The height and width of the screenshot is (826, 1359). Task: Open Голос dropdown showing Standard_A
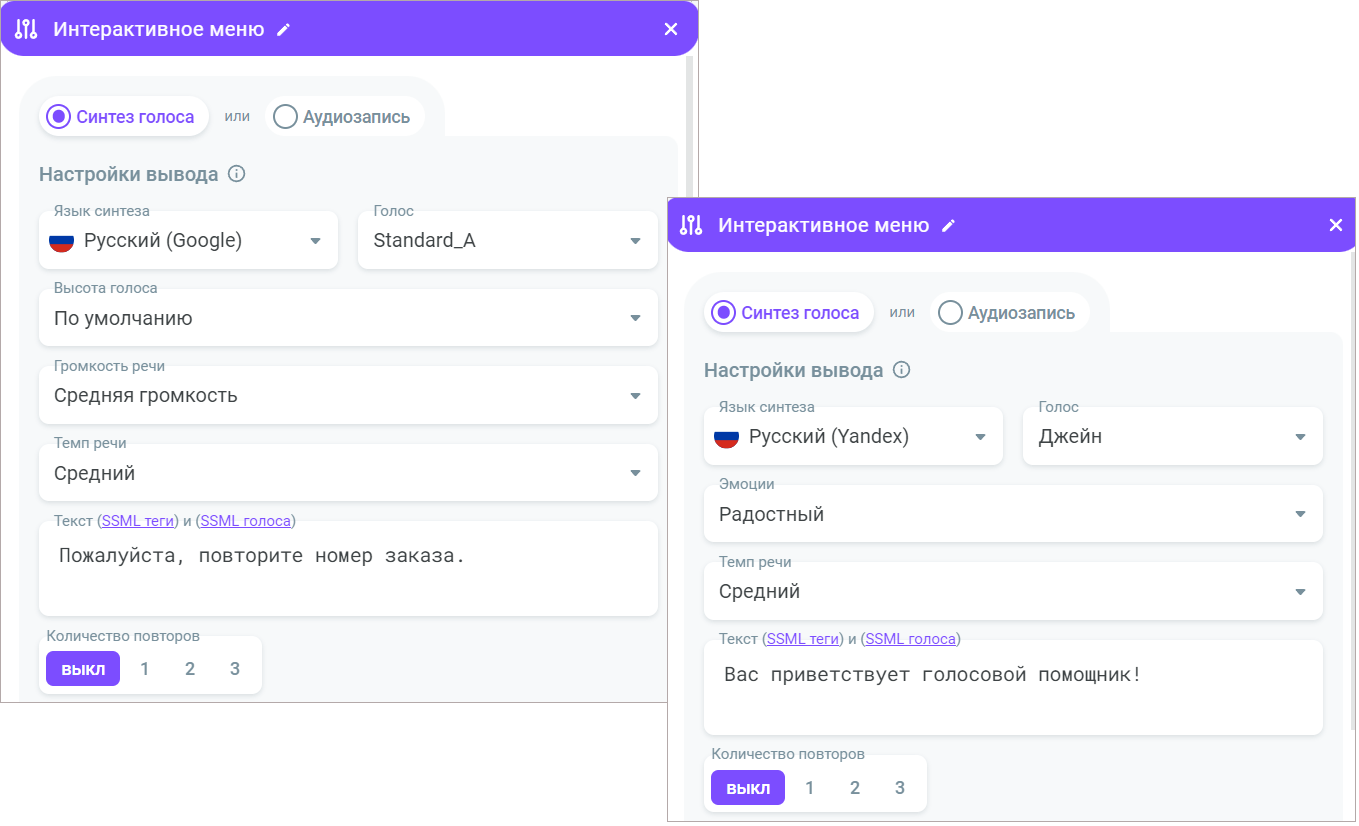click(x=508, y=240)
